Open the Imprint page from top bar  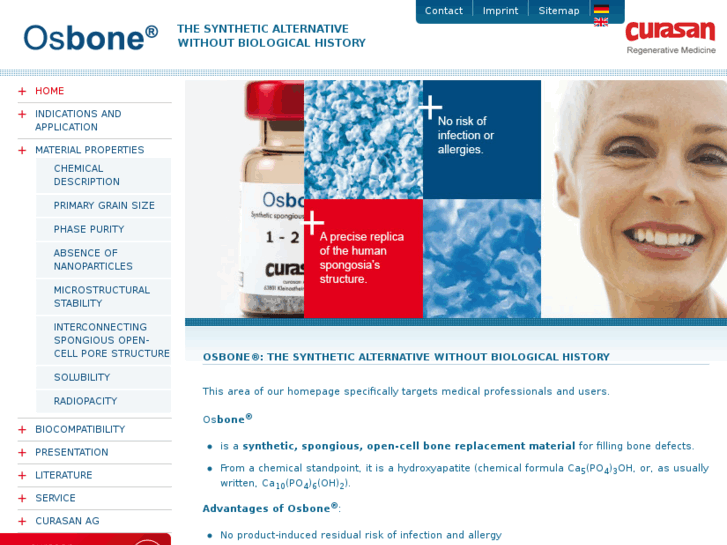tap(500, 11)
